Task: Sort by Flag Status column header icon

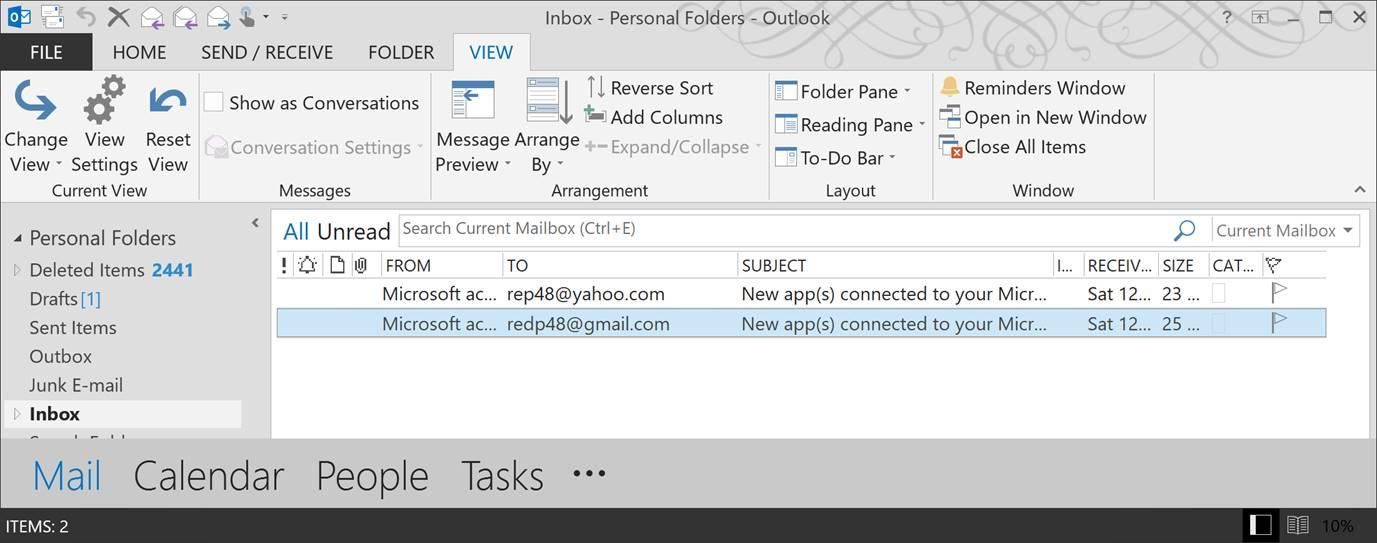Action: 1273,265
